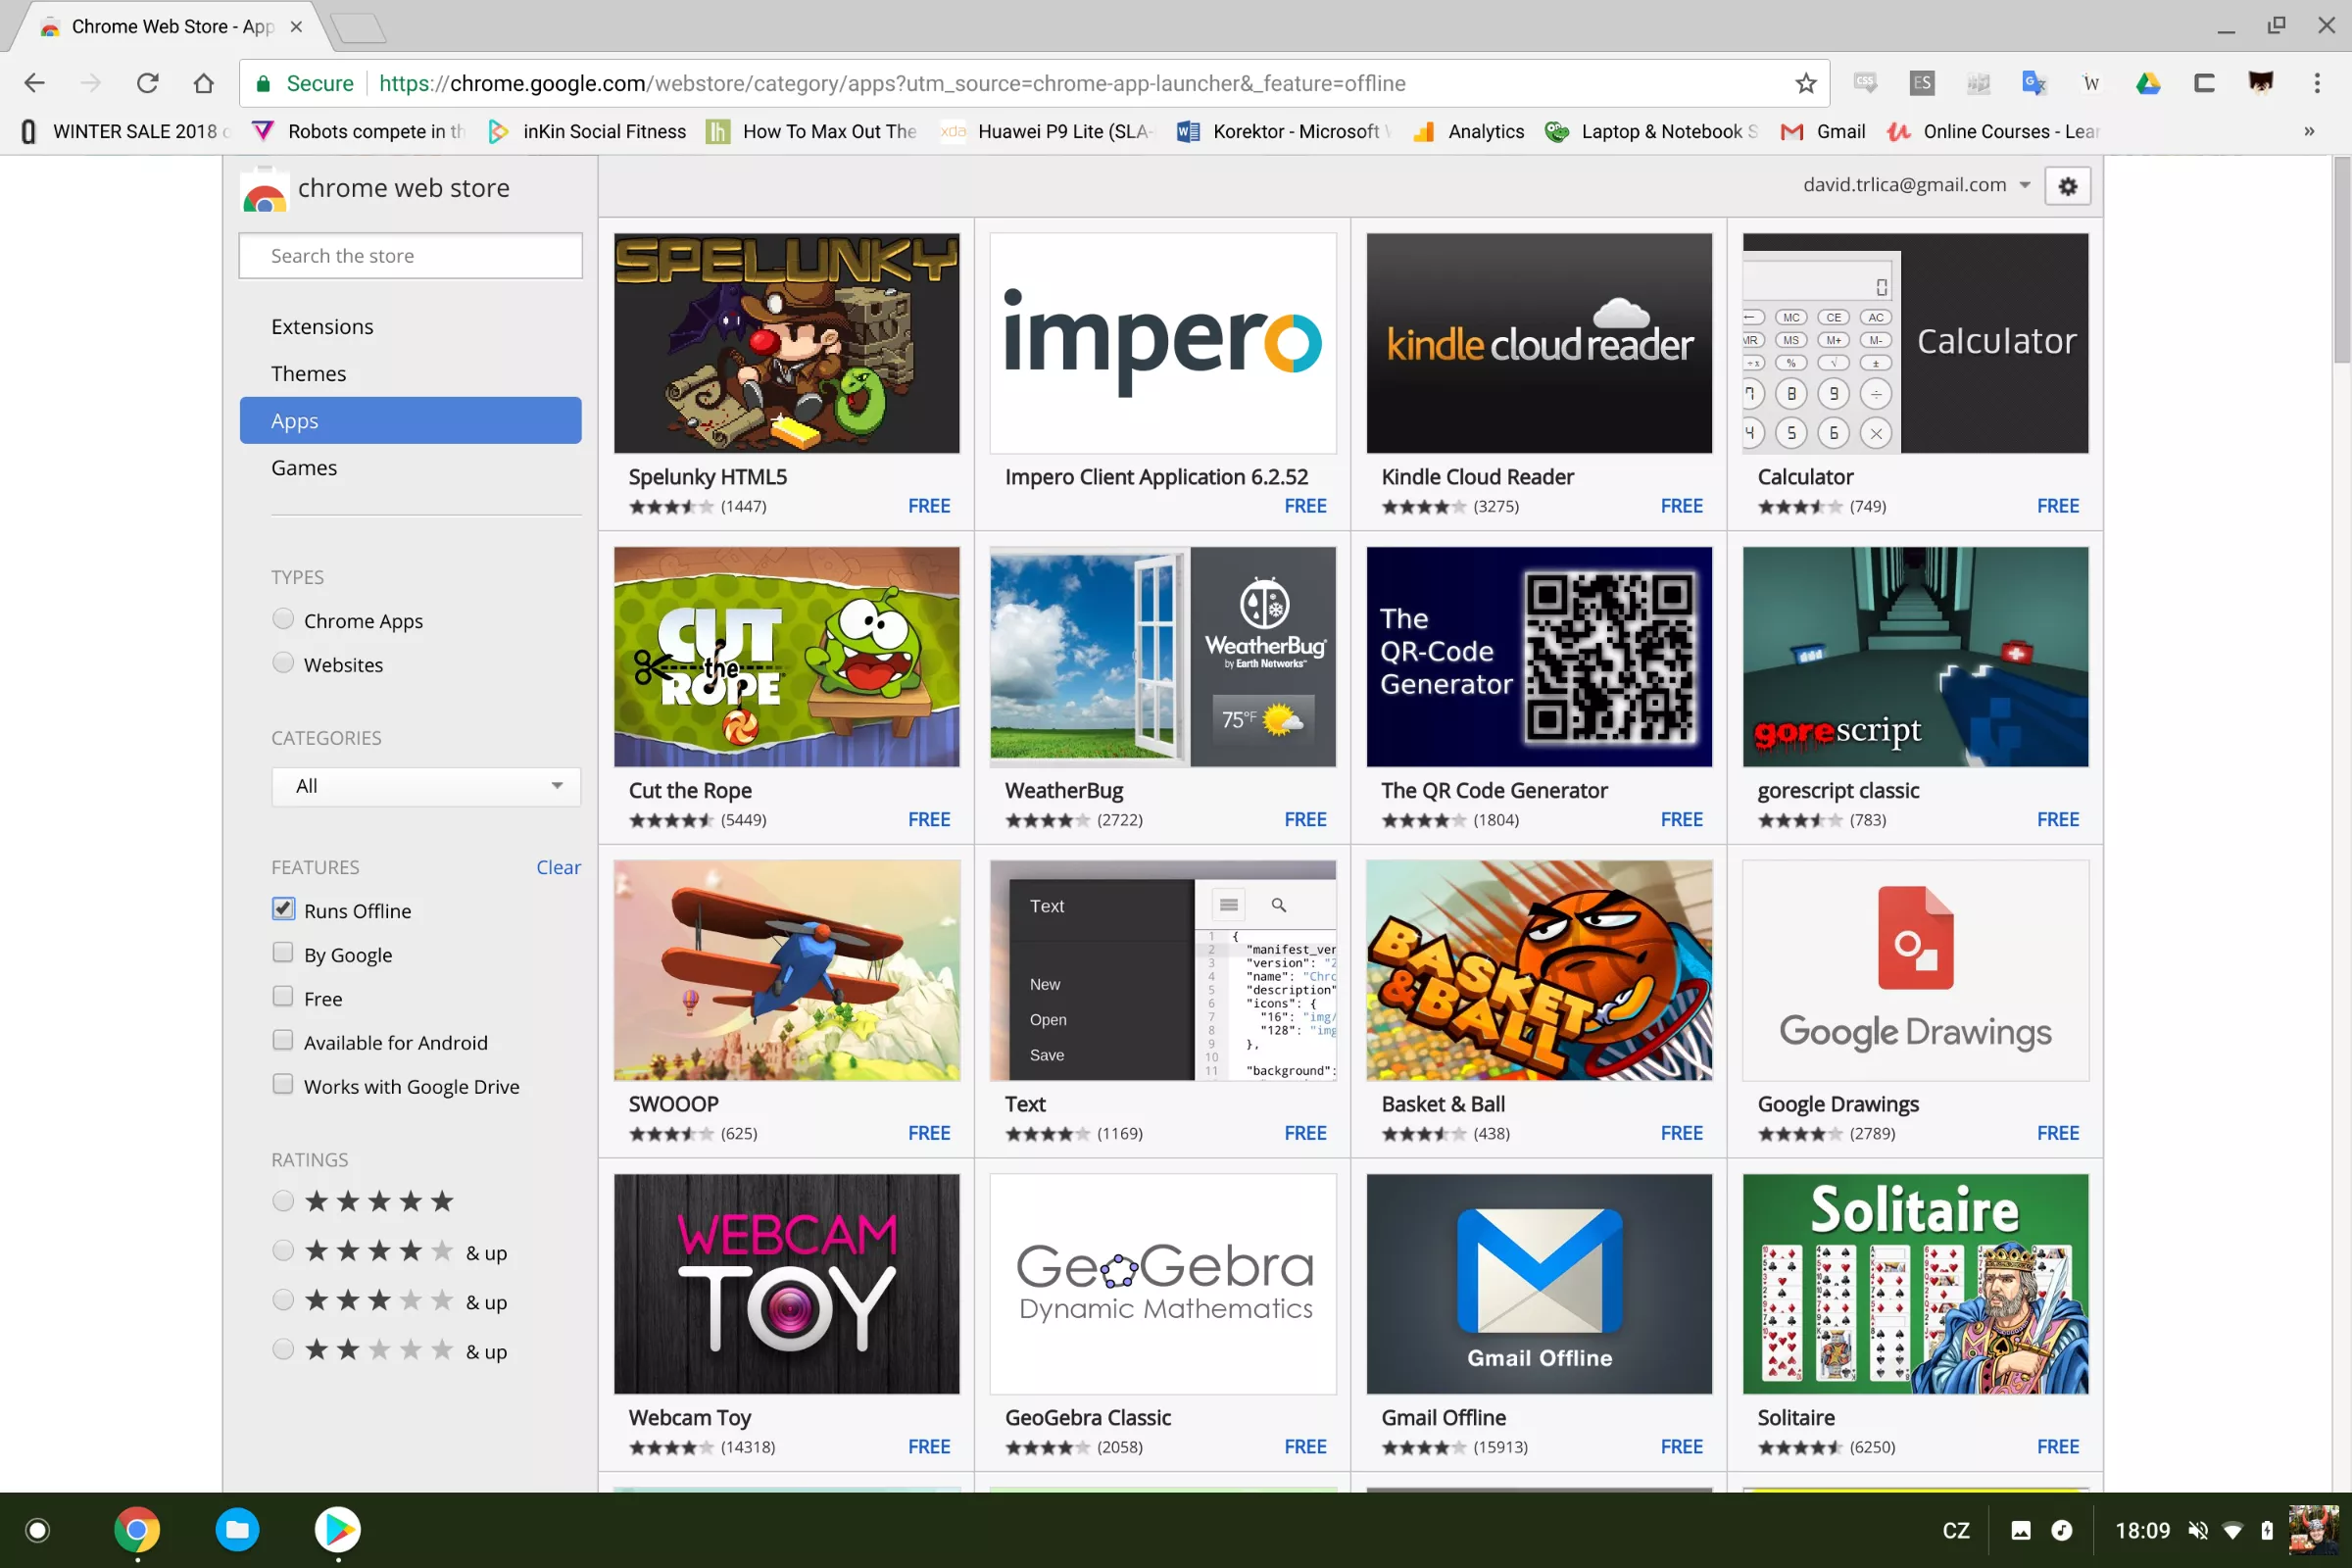Click the page vertical scrollbar
The width and height of the screenshot is (2352, 1568).
click(x=2342, y=260)
